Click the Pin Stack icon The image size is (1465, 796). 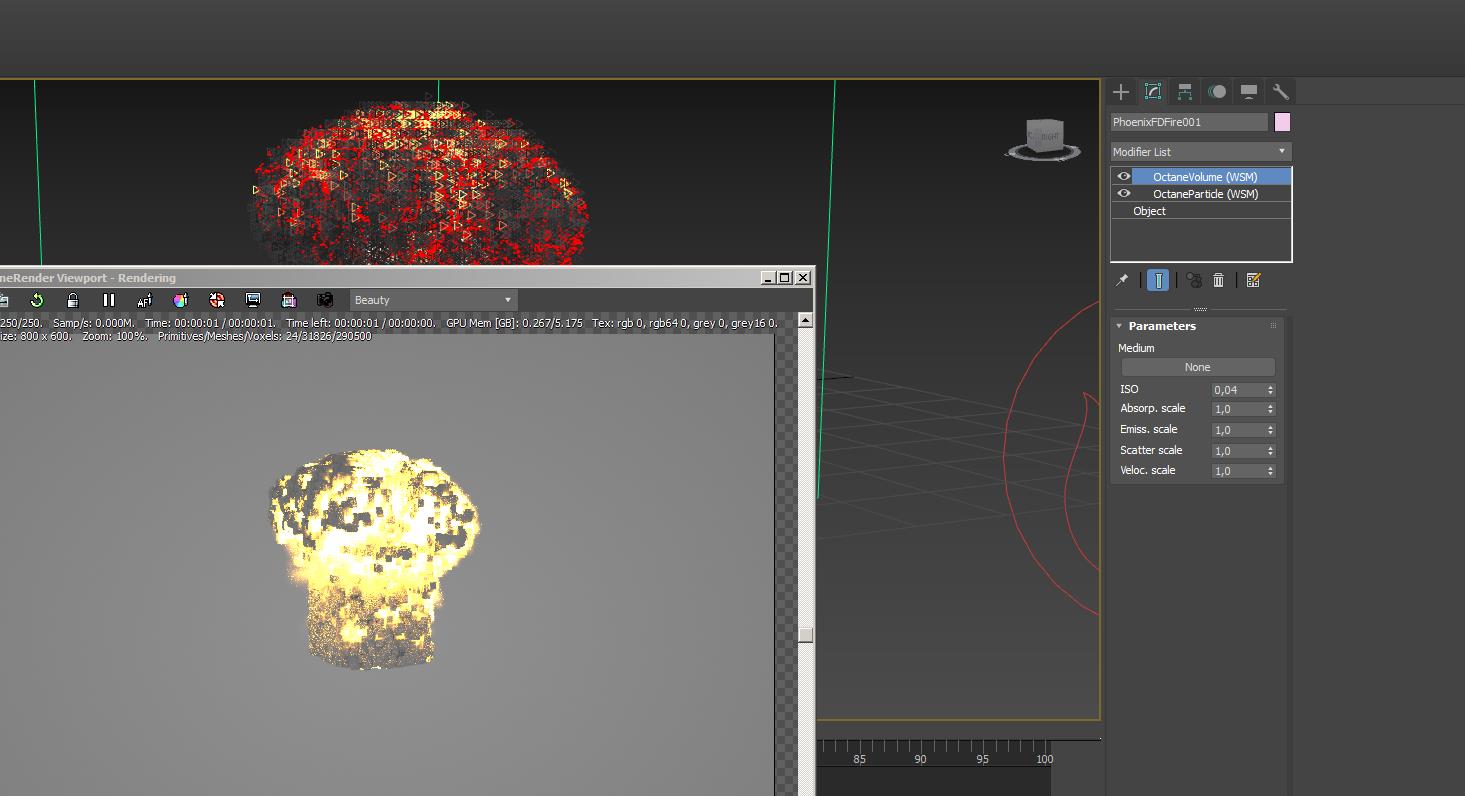(x=1122, y=280)
